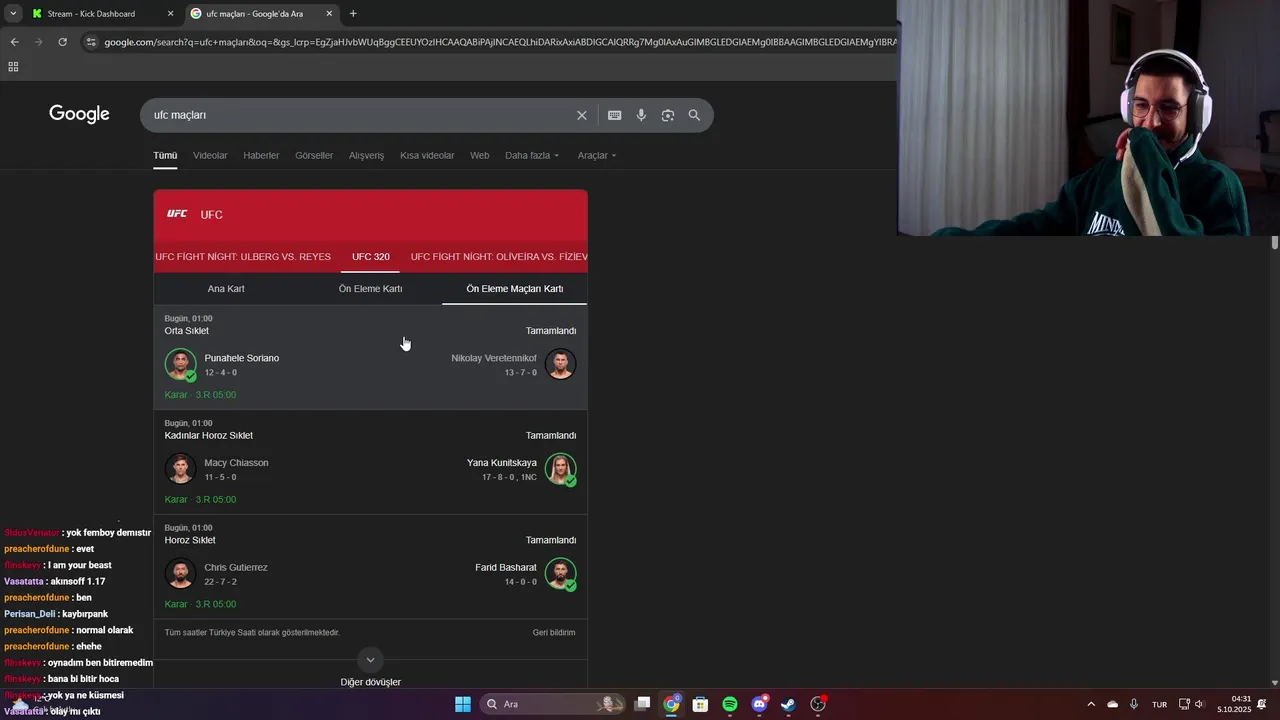Open Task View on the taskbar
1280x720 pixels.
pyautogui.click(x=643, y=704)
